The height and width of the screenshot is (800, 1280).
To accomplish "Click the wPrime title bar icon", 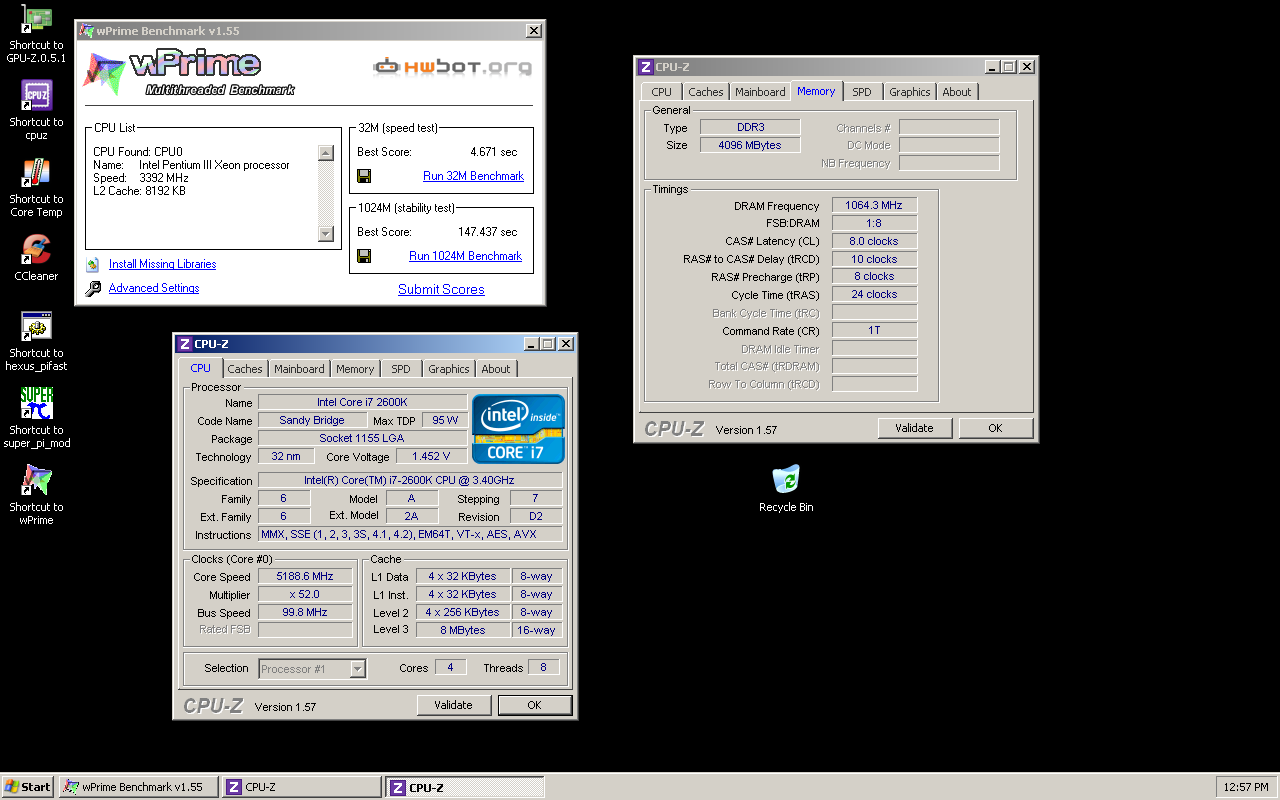I will coord(87,31).
